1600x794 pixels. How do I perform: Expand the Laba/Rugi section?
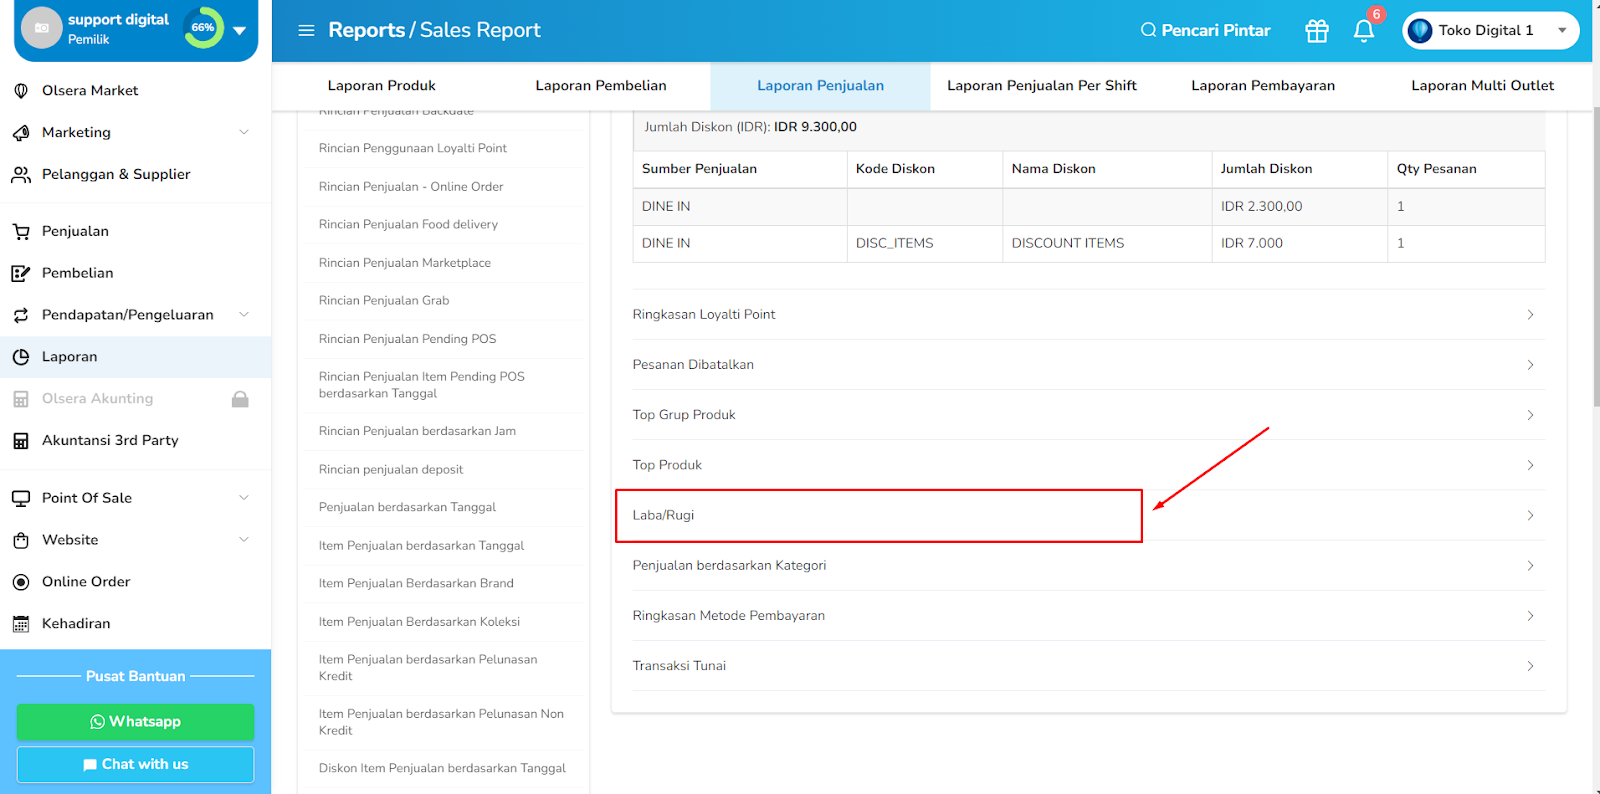coord(1088,516)
